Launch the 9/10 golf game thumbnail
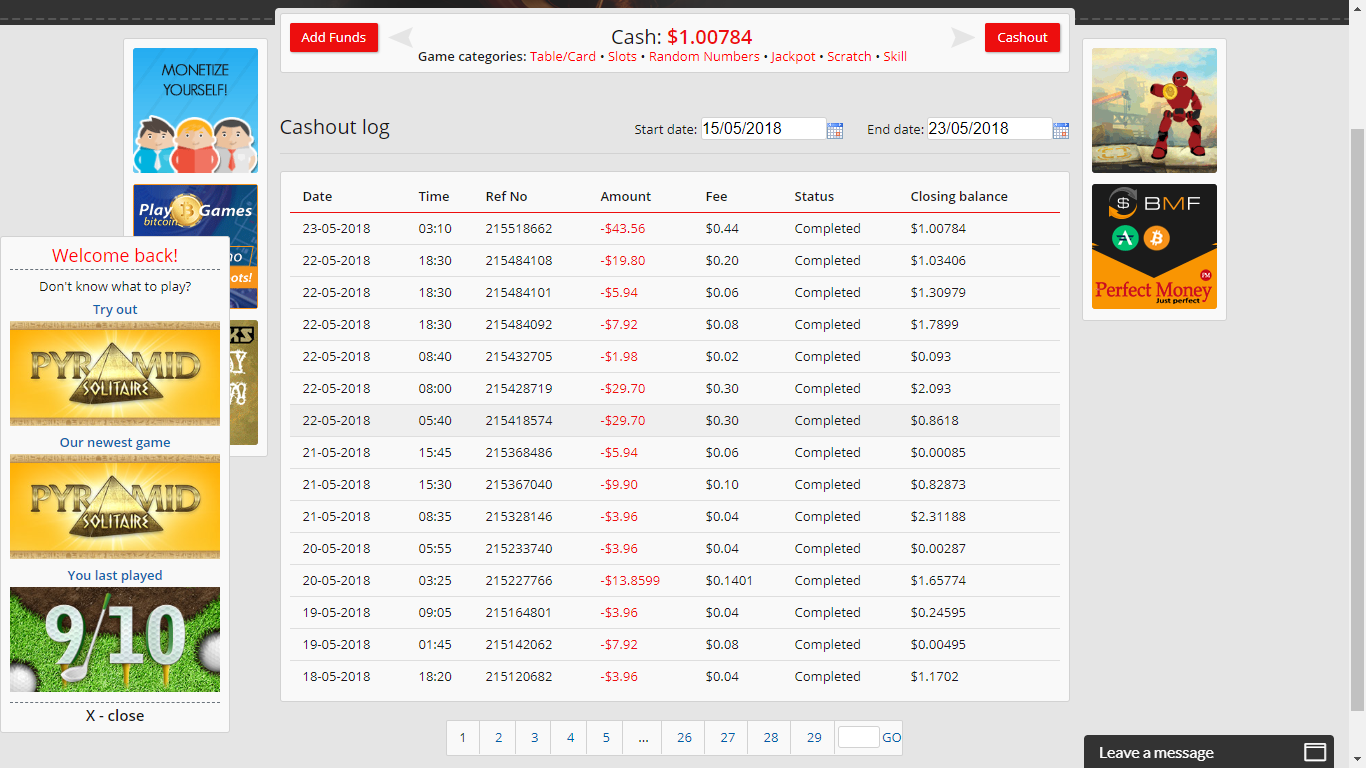 click(x=115, y=639)
